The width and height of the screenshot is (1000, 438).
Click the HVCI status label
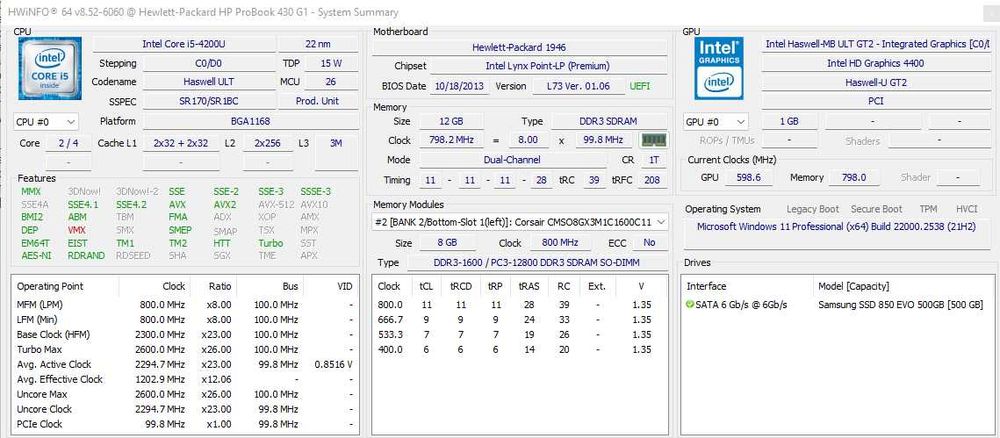tap(967, 209)
